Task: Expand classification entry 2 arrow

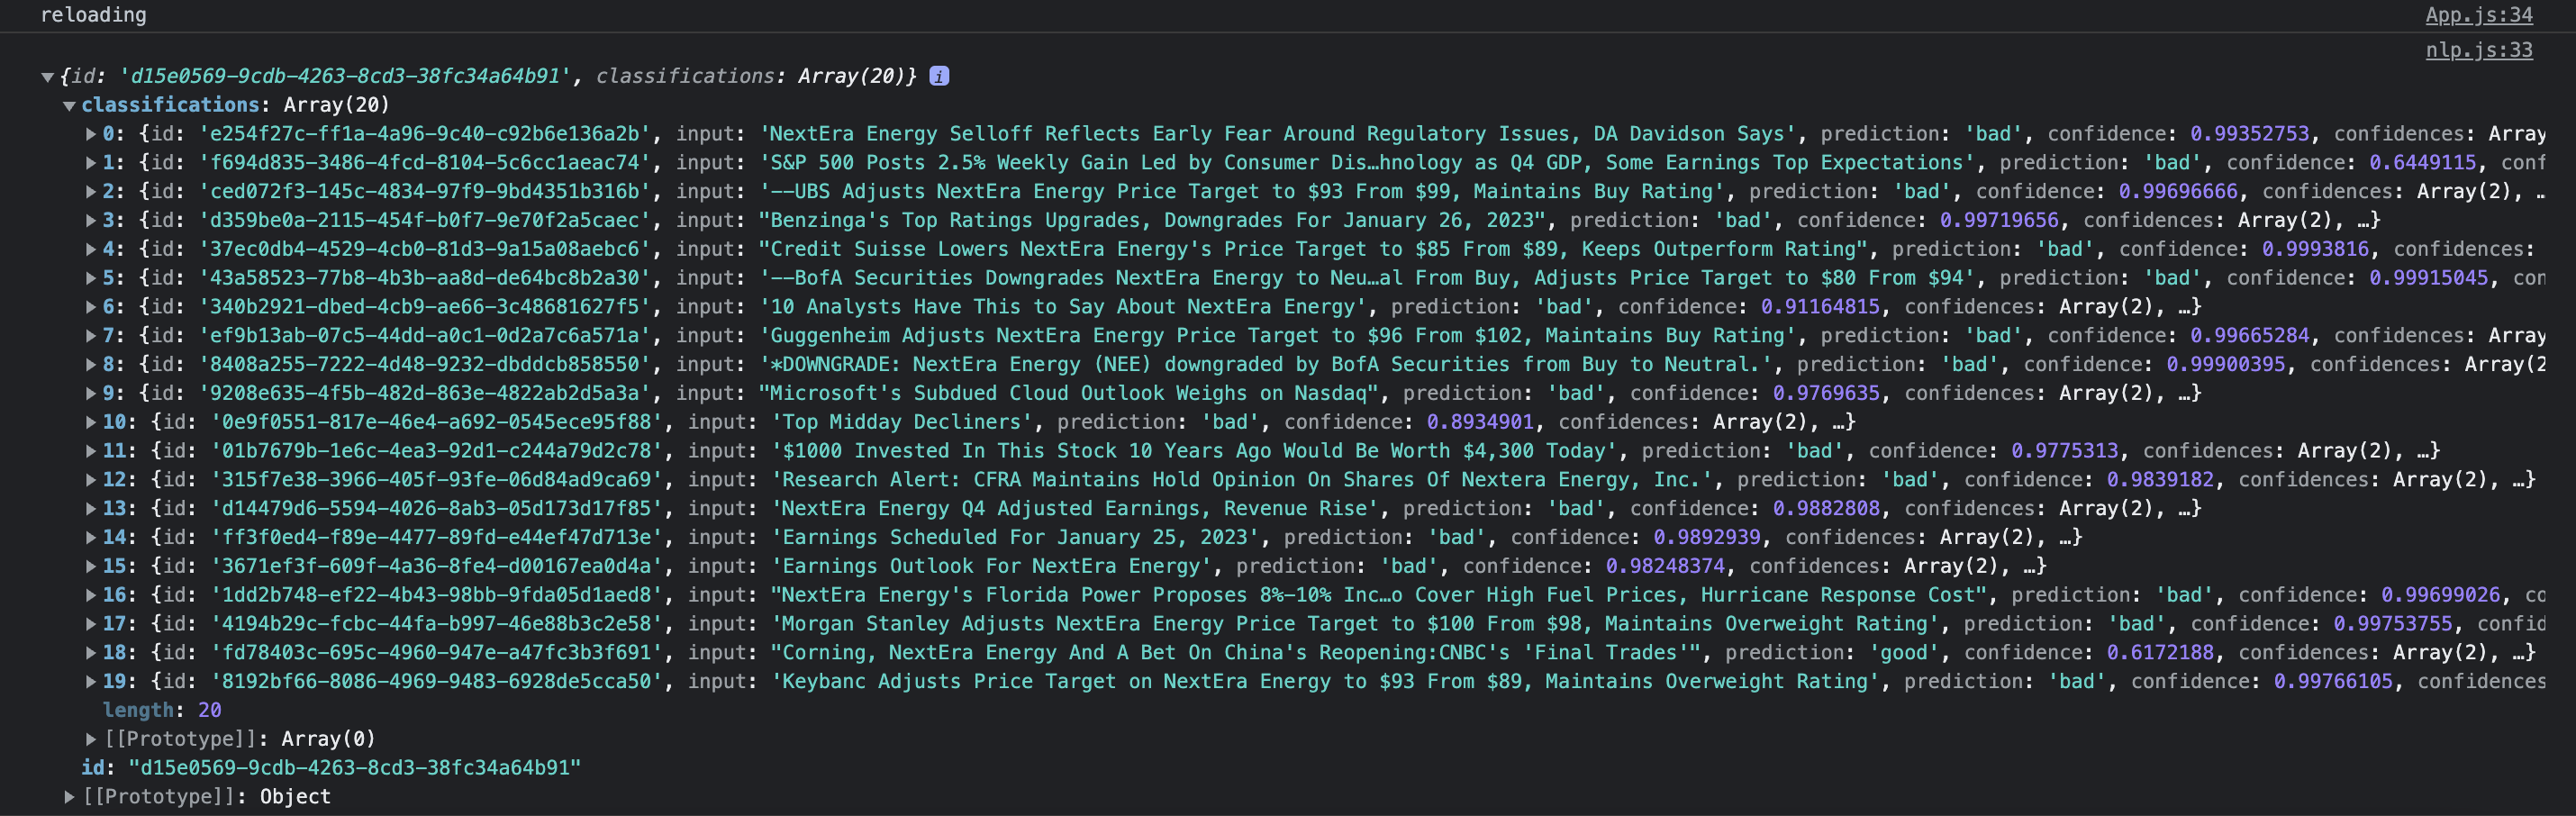Action: point(91,192)
